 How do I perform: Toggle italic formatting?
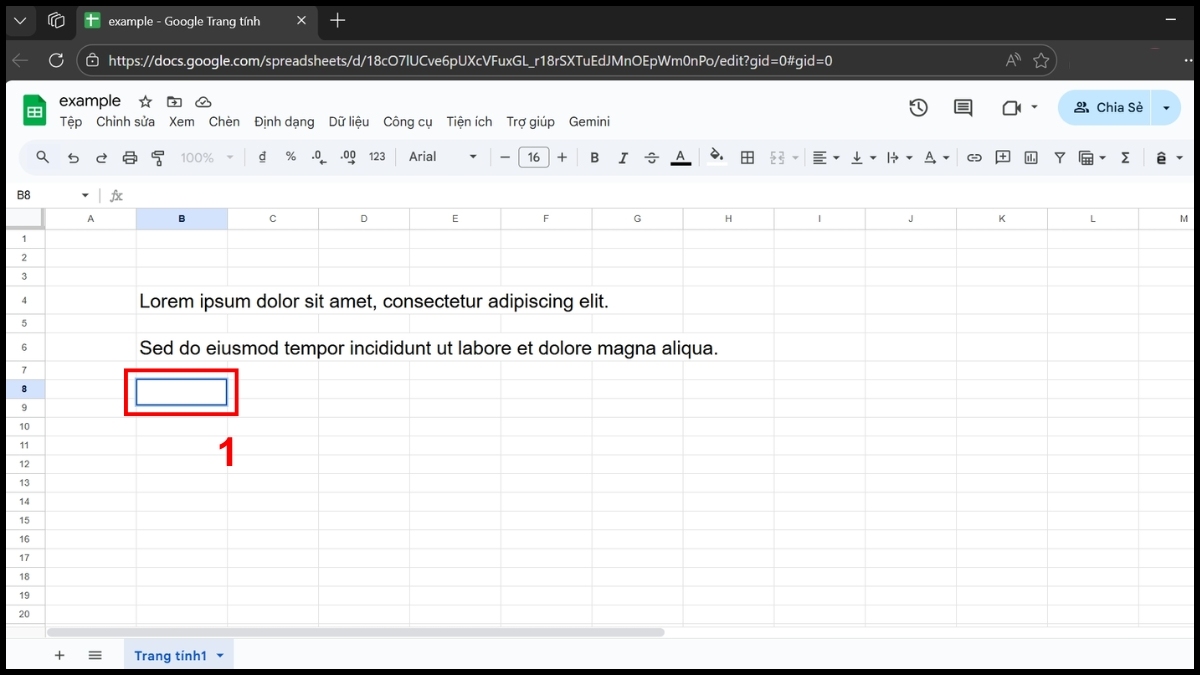coord(623,157)
